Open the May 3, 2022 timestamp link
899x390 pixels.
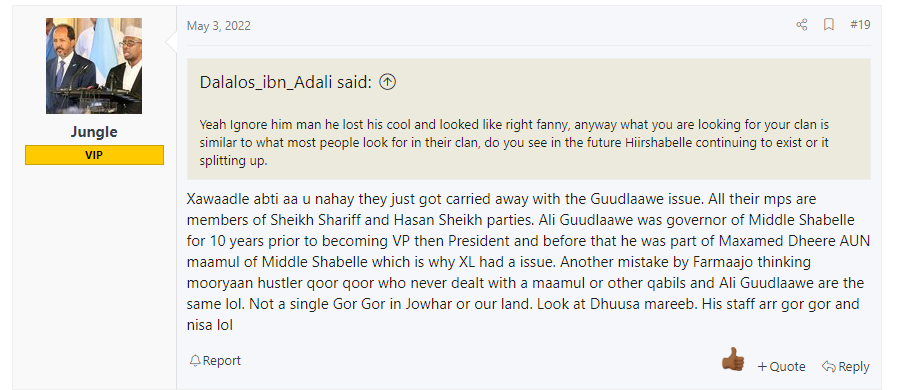pos(218,26)
